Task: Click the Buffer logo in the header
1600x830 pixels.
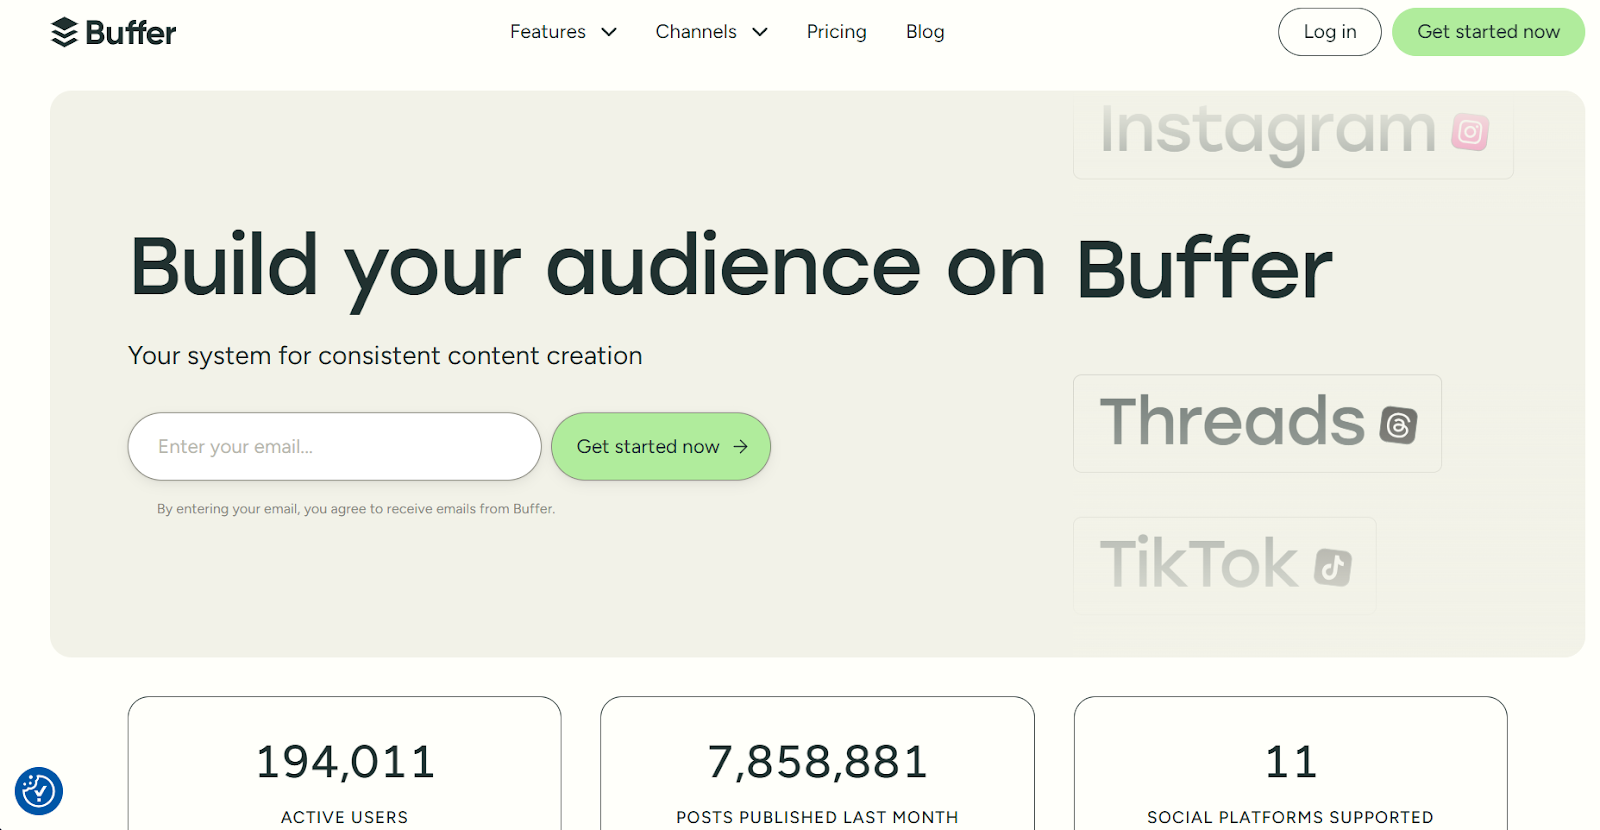Action: pyautogui.click(x=113, y=32)
